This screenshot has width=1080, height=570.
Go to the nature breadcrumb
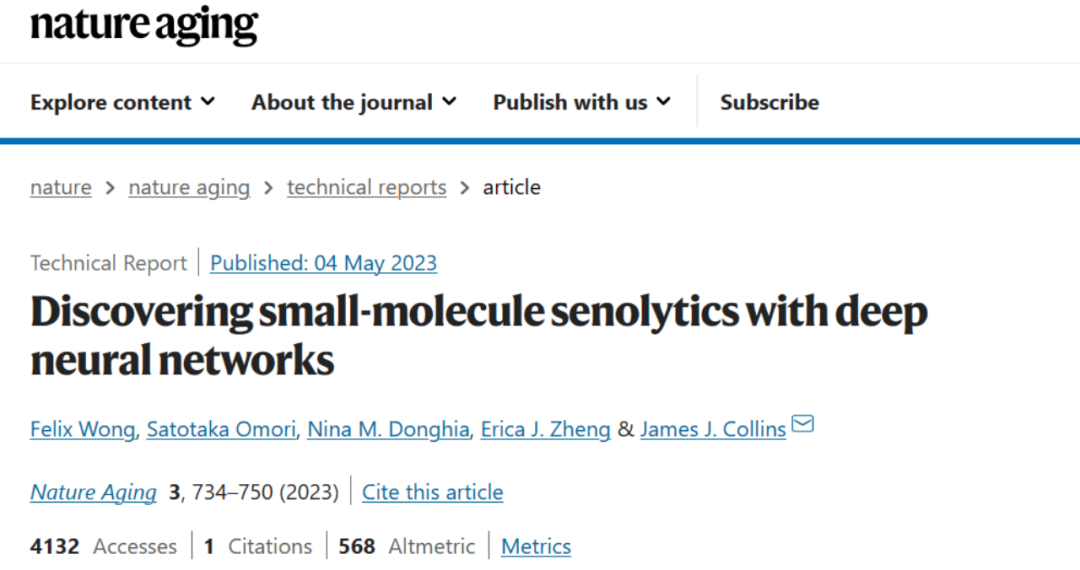pos(61,187)
